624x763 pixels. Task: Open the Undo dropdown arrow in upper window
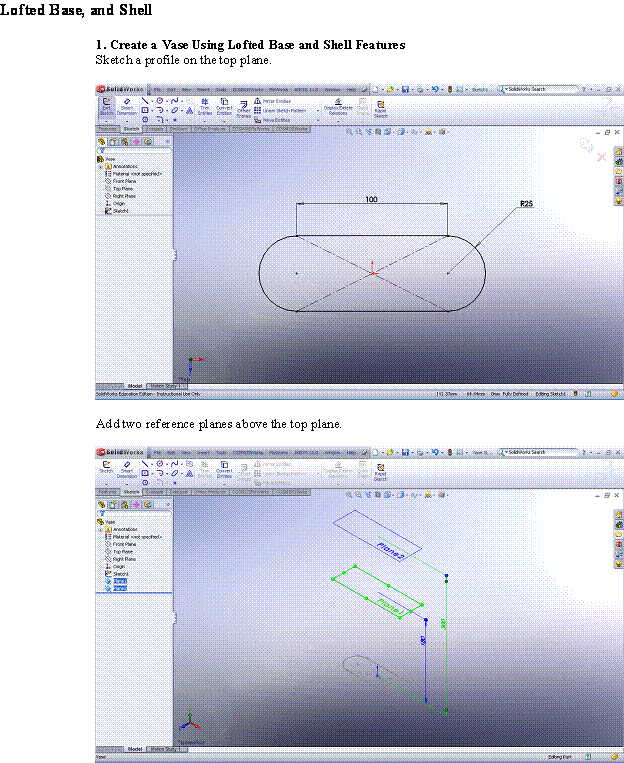(x=442, y=90)
